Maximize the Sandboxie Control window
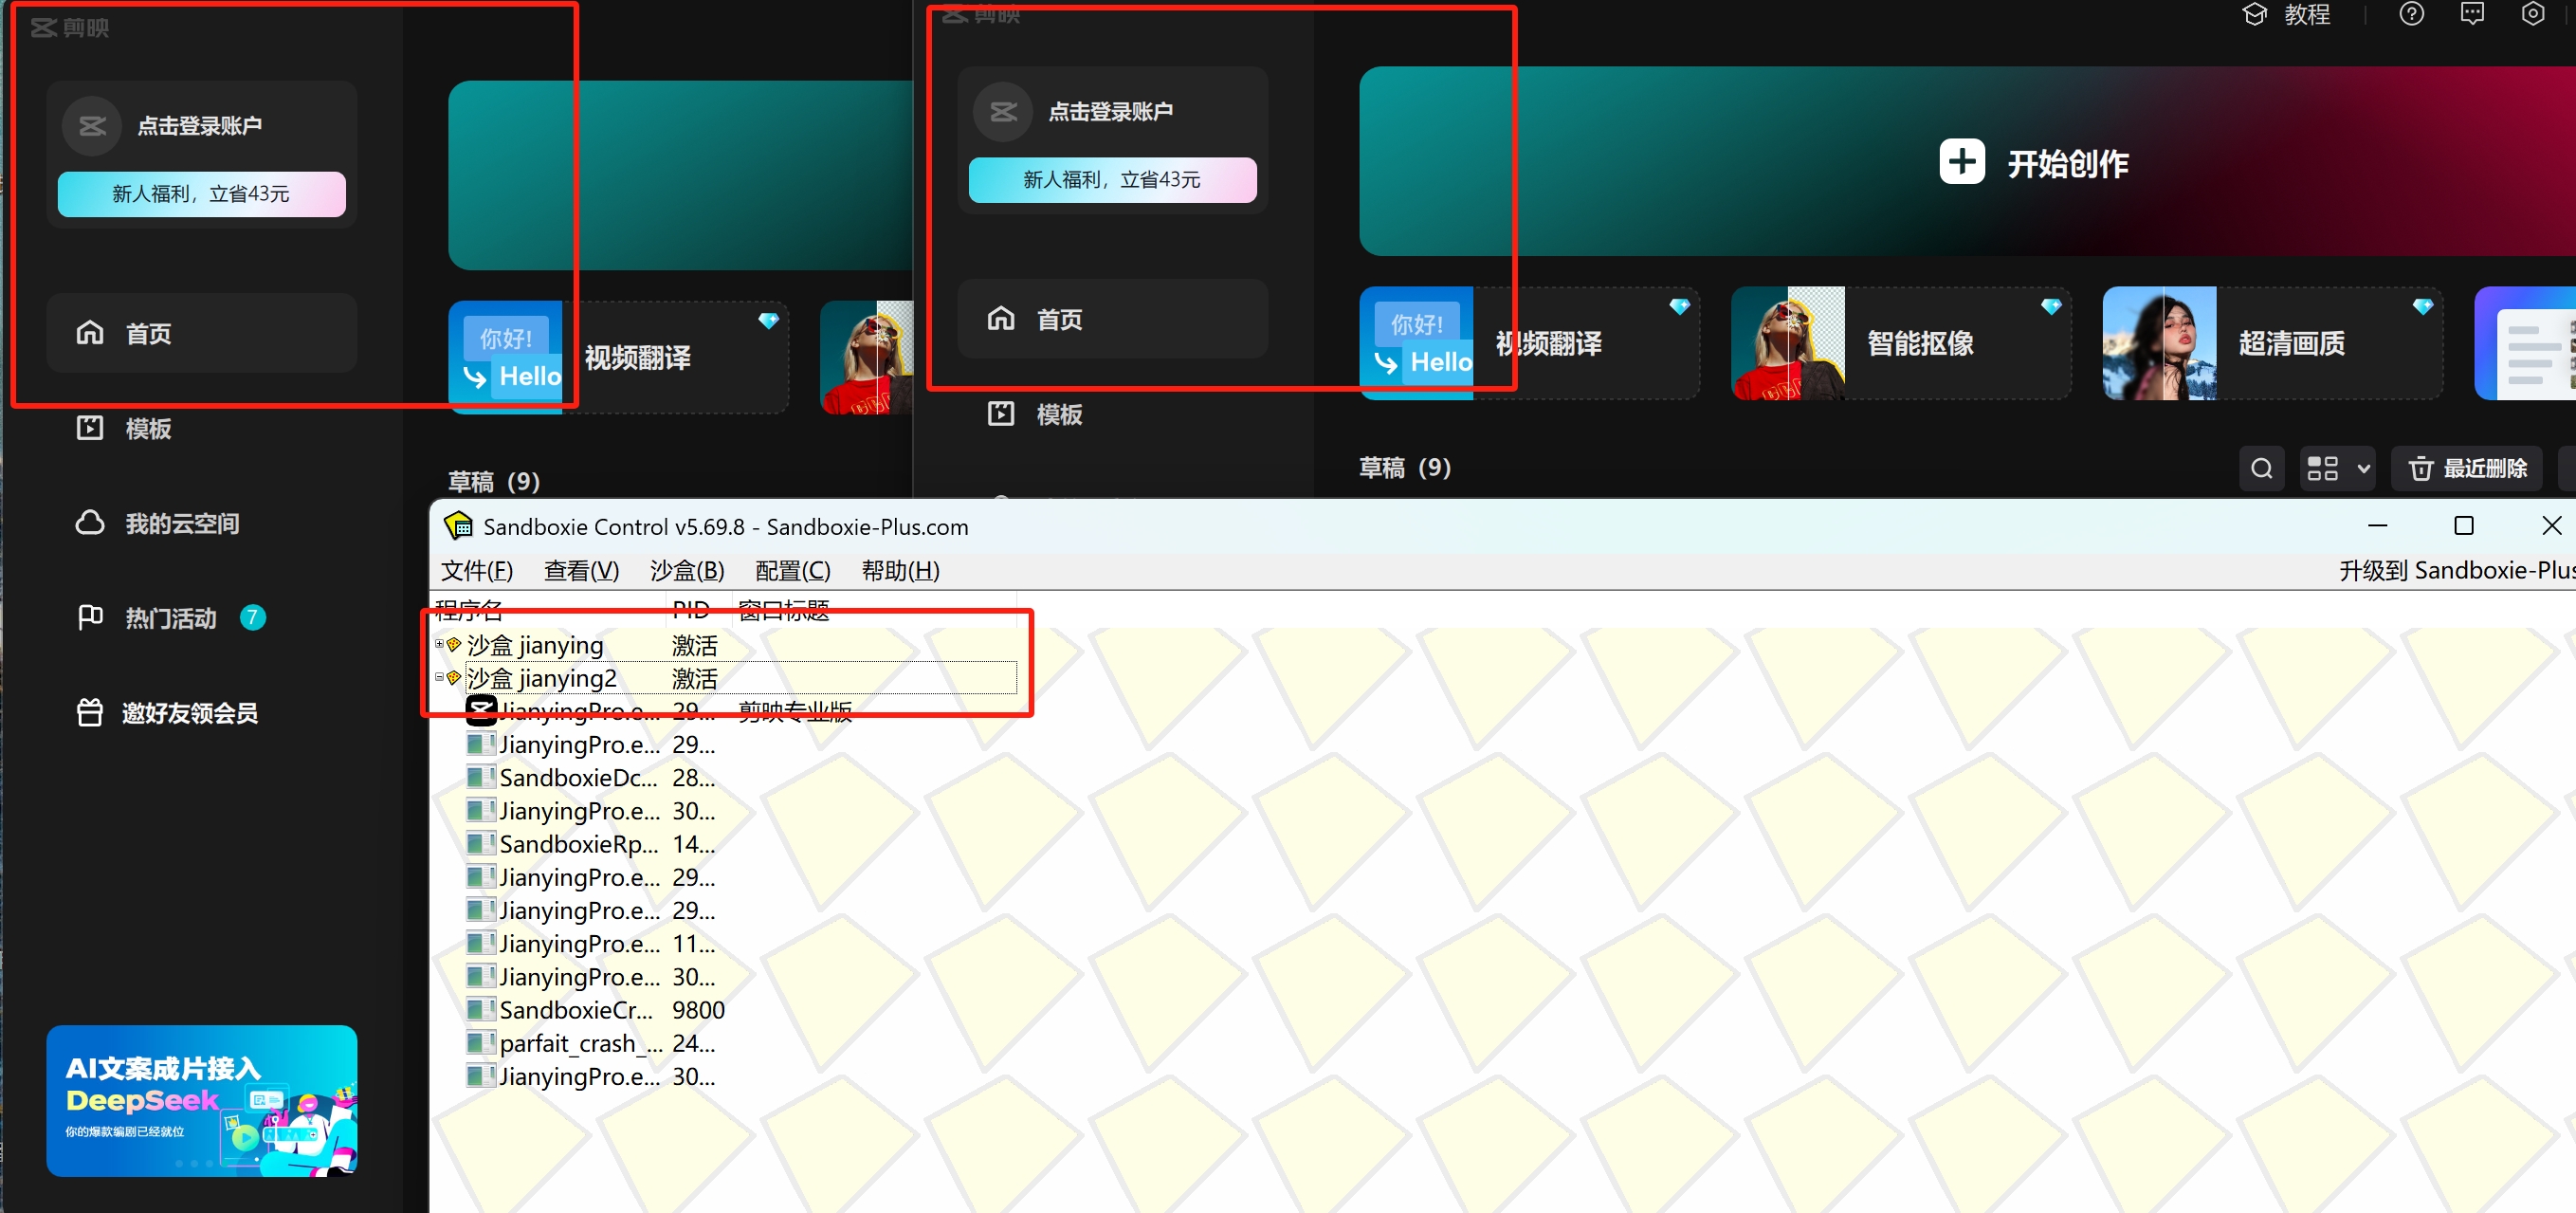Viewport: 2576px width, 1213px height. 2463,525
